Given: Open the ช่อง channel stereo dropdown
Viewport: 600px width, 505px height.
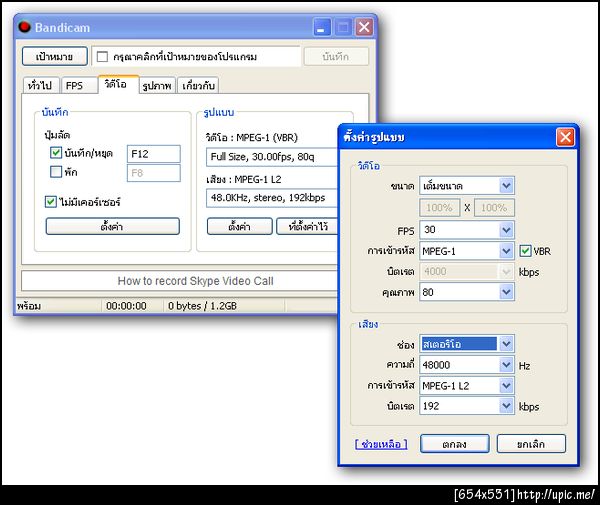Looking at the screenshot, I should (x=467, y=344).
